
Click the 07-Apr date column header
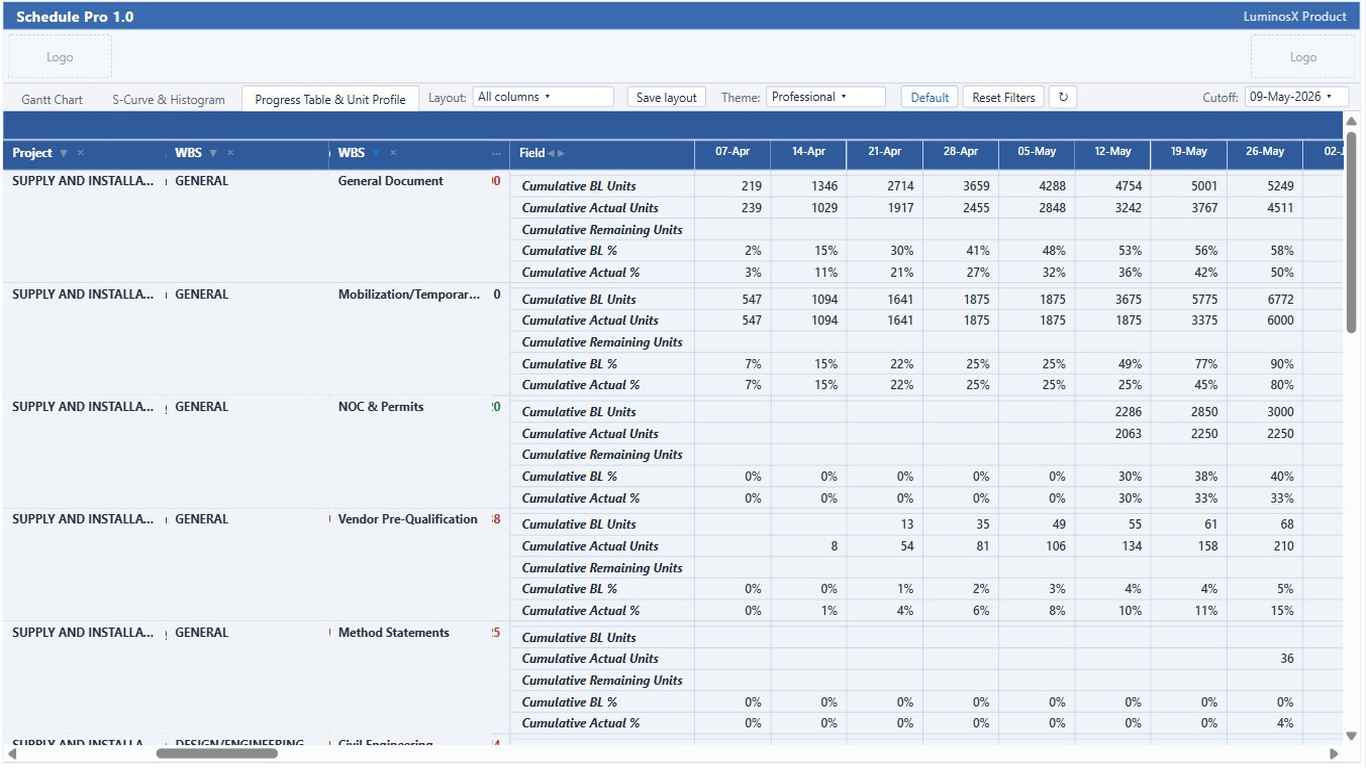point(732,152)
